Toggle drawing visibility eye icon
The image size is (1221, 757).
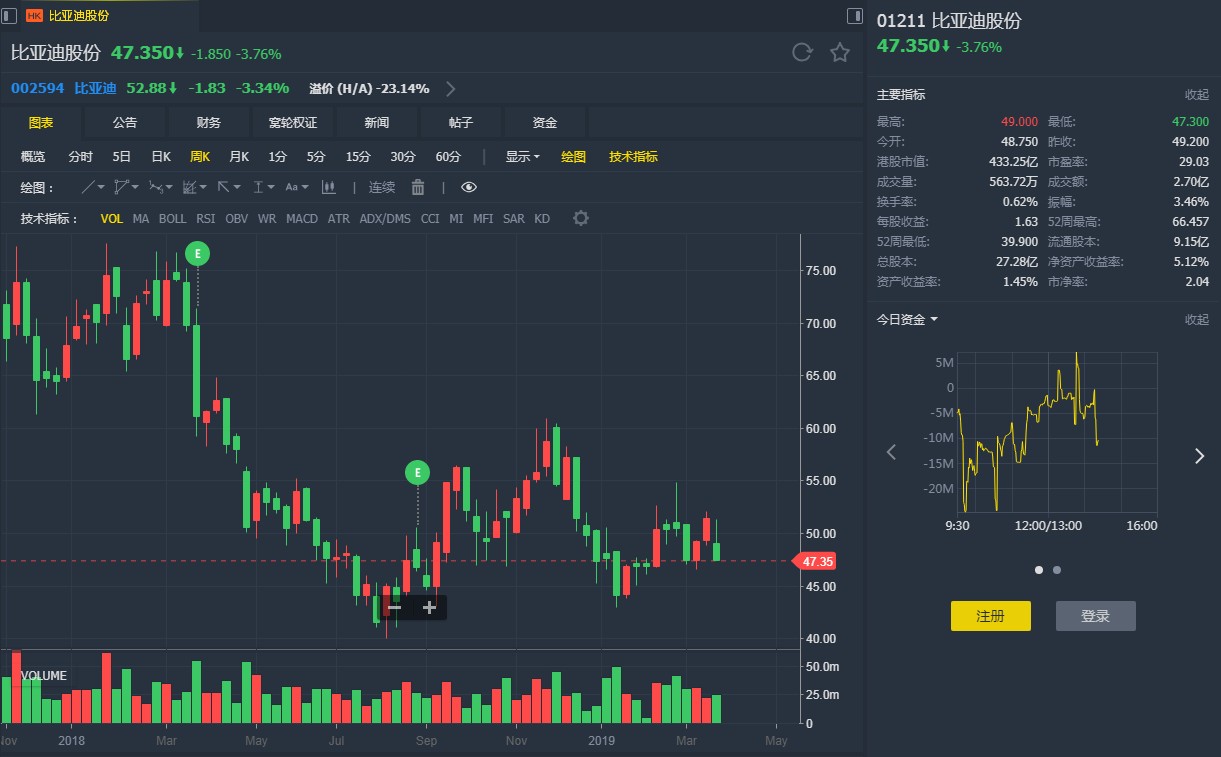pos(469,187)
